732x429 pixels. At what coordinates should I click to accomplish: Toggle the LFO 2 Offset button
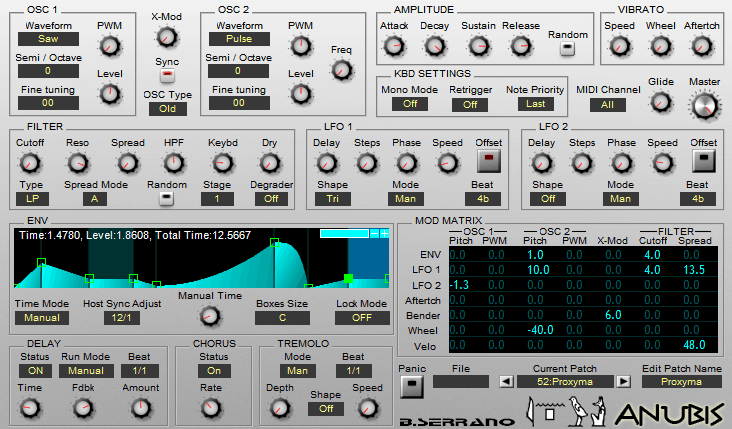[704, 160]
